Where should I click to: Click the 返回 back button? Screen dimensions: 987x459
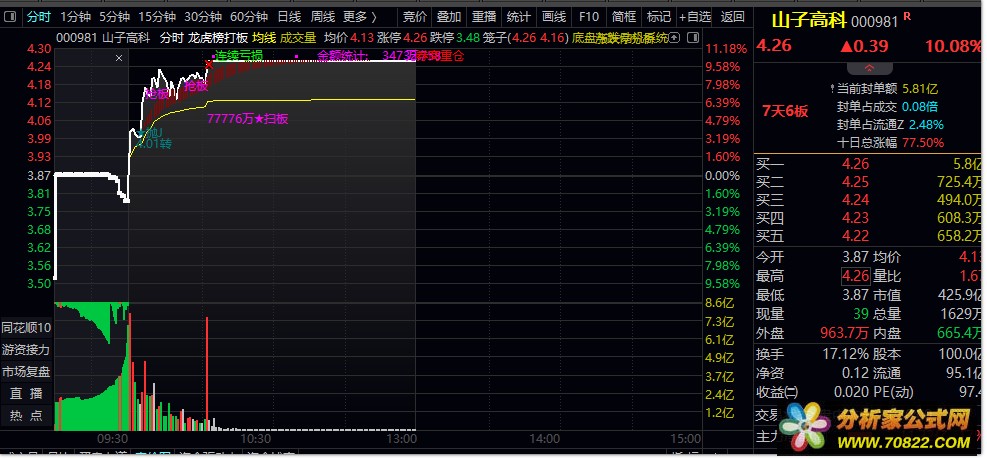732,17
